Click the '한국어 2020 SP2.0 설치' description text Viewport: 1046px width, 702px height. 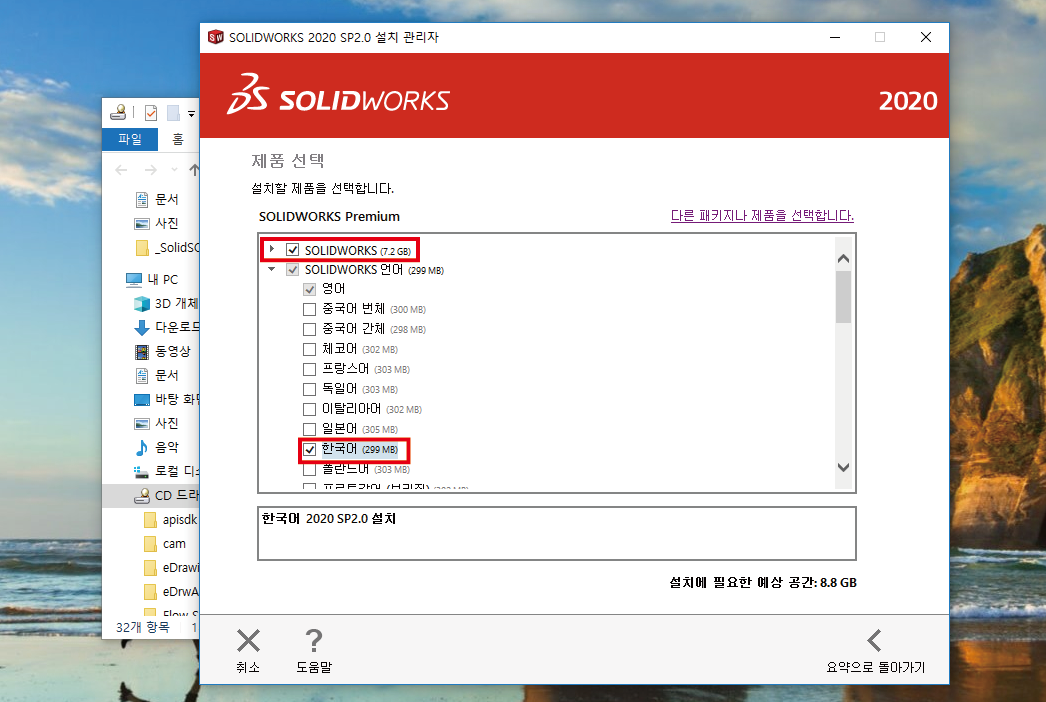click(x=329, y=518)
